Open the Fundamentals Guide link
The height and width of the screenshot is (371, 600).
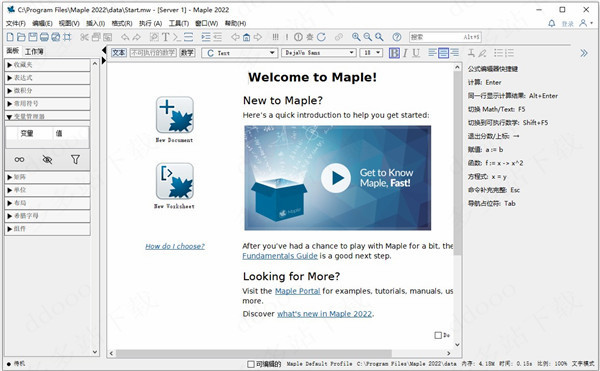tap(280, 256)
